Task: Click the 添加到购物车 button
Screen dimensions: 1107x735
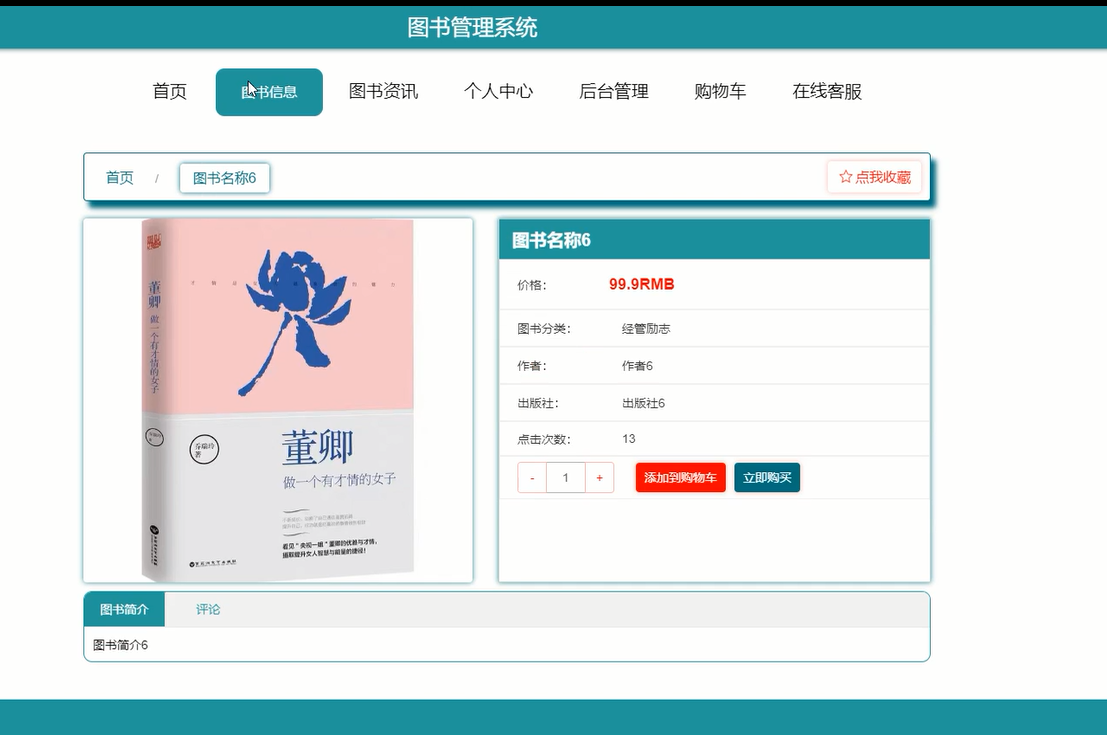Action: coord(681,478)
